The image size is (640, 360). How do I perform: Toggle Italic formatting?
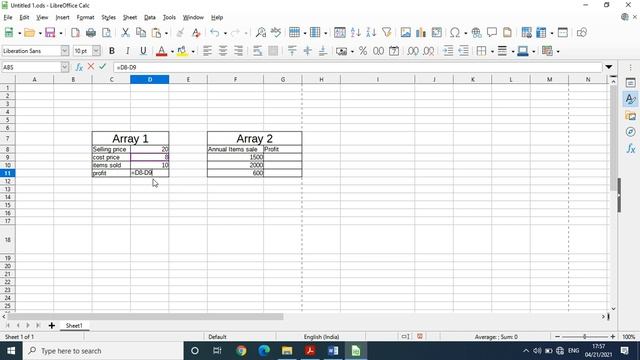click(x=127, y=51)
